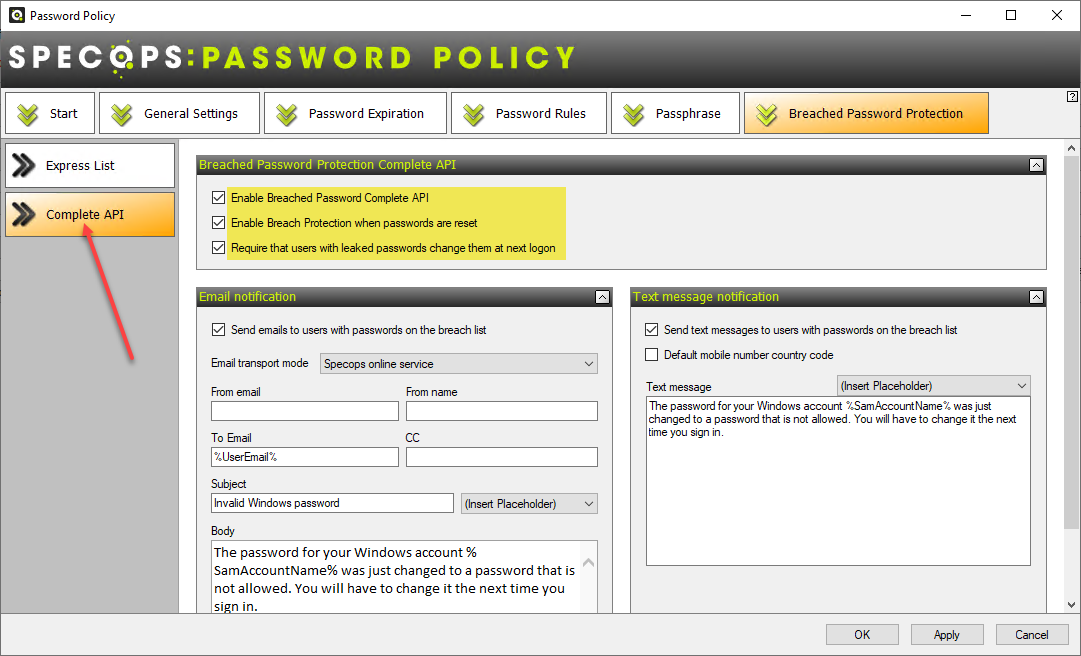Go to Password Rules tab
Screen dimensions: 1081x656
tap(529, 113)
